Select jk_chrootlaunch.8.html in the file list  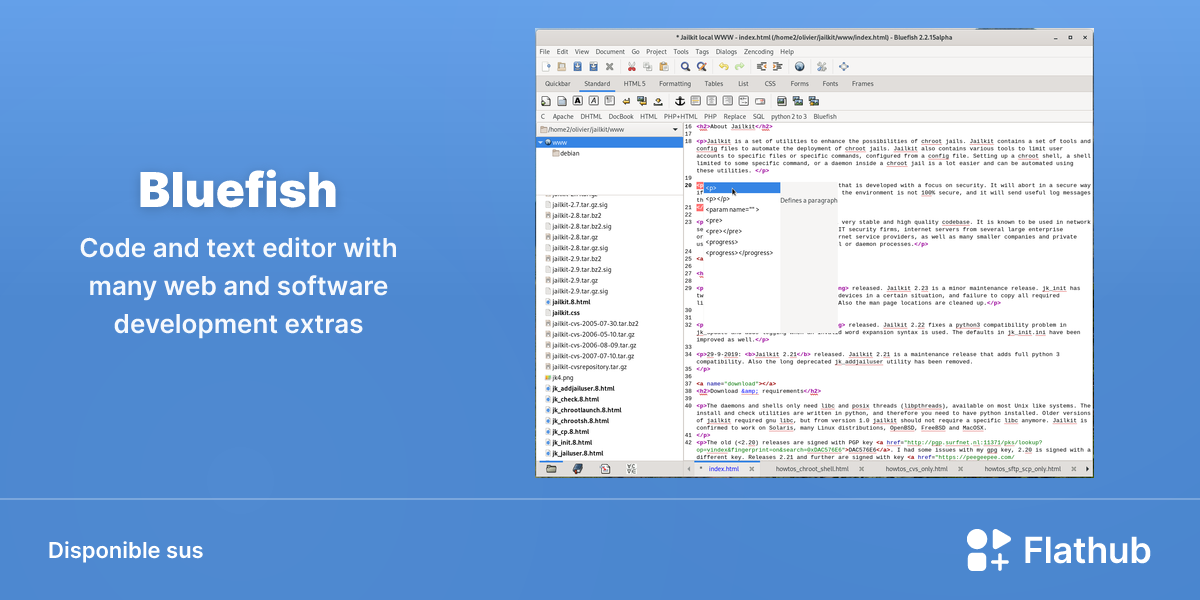pyautogui.click(x=585, y=410)
